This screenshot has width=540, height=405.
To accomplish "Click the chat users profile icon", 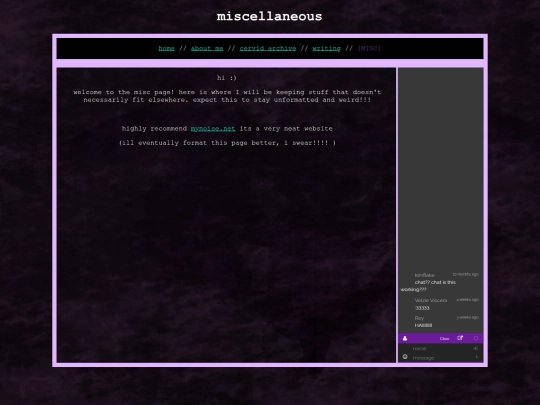I will [405, 339].
